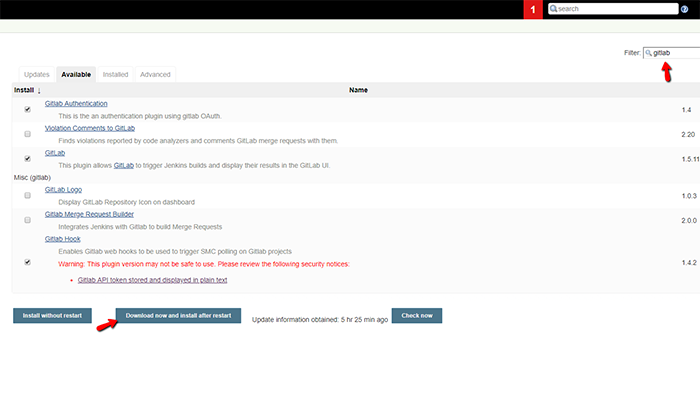The image size is (700, 394).
Task: Click Download now and install after restart
Action: (178, 315)
